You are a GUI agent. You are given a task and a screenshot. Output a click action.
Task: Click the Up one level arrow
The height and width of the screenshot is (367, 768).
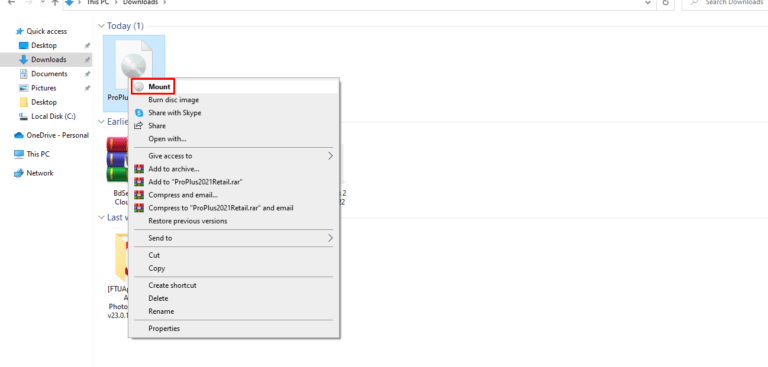pyautogui.click(x=55, y=2)
